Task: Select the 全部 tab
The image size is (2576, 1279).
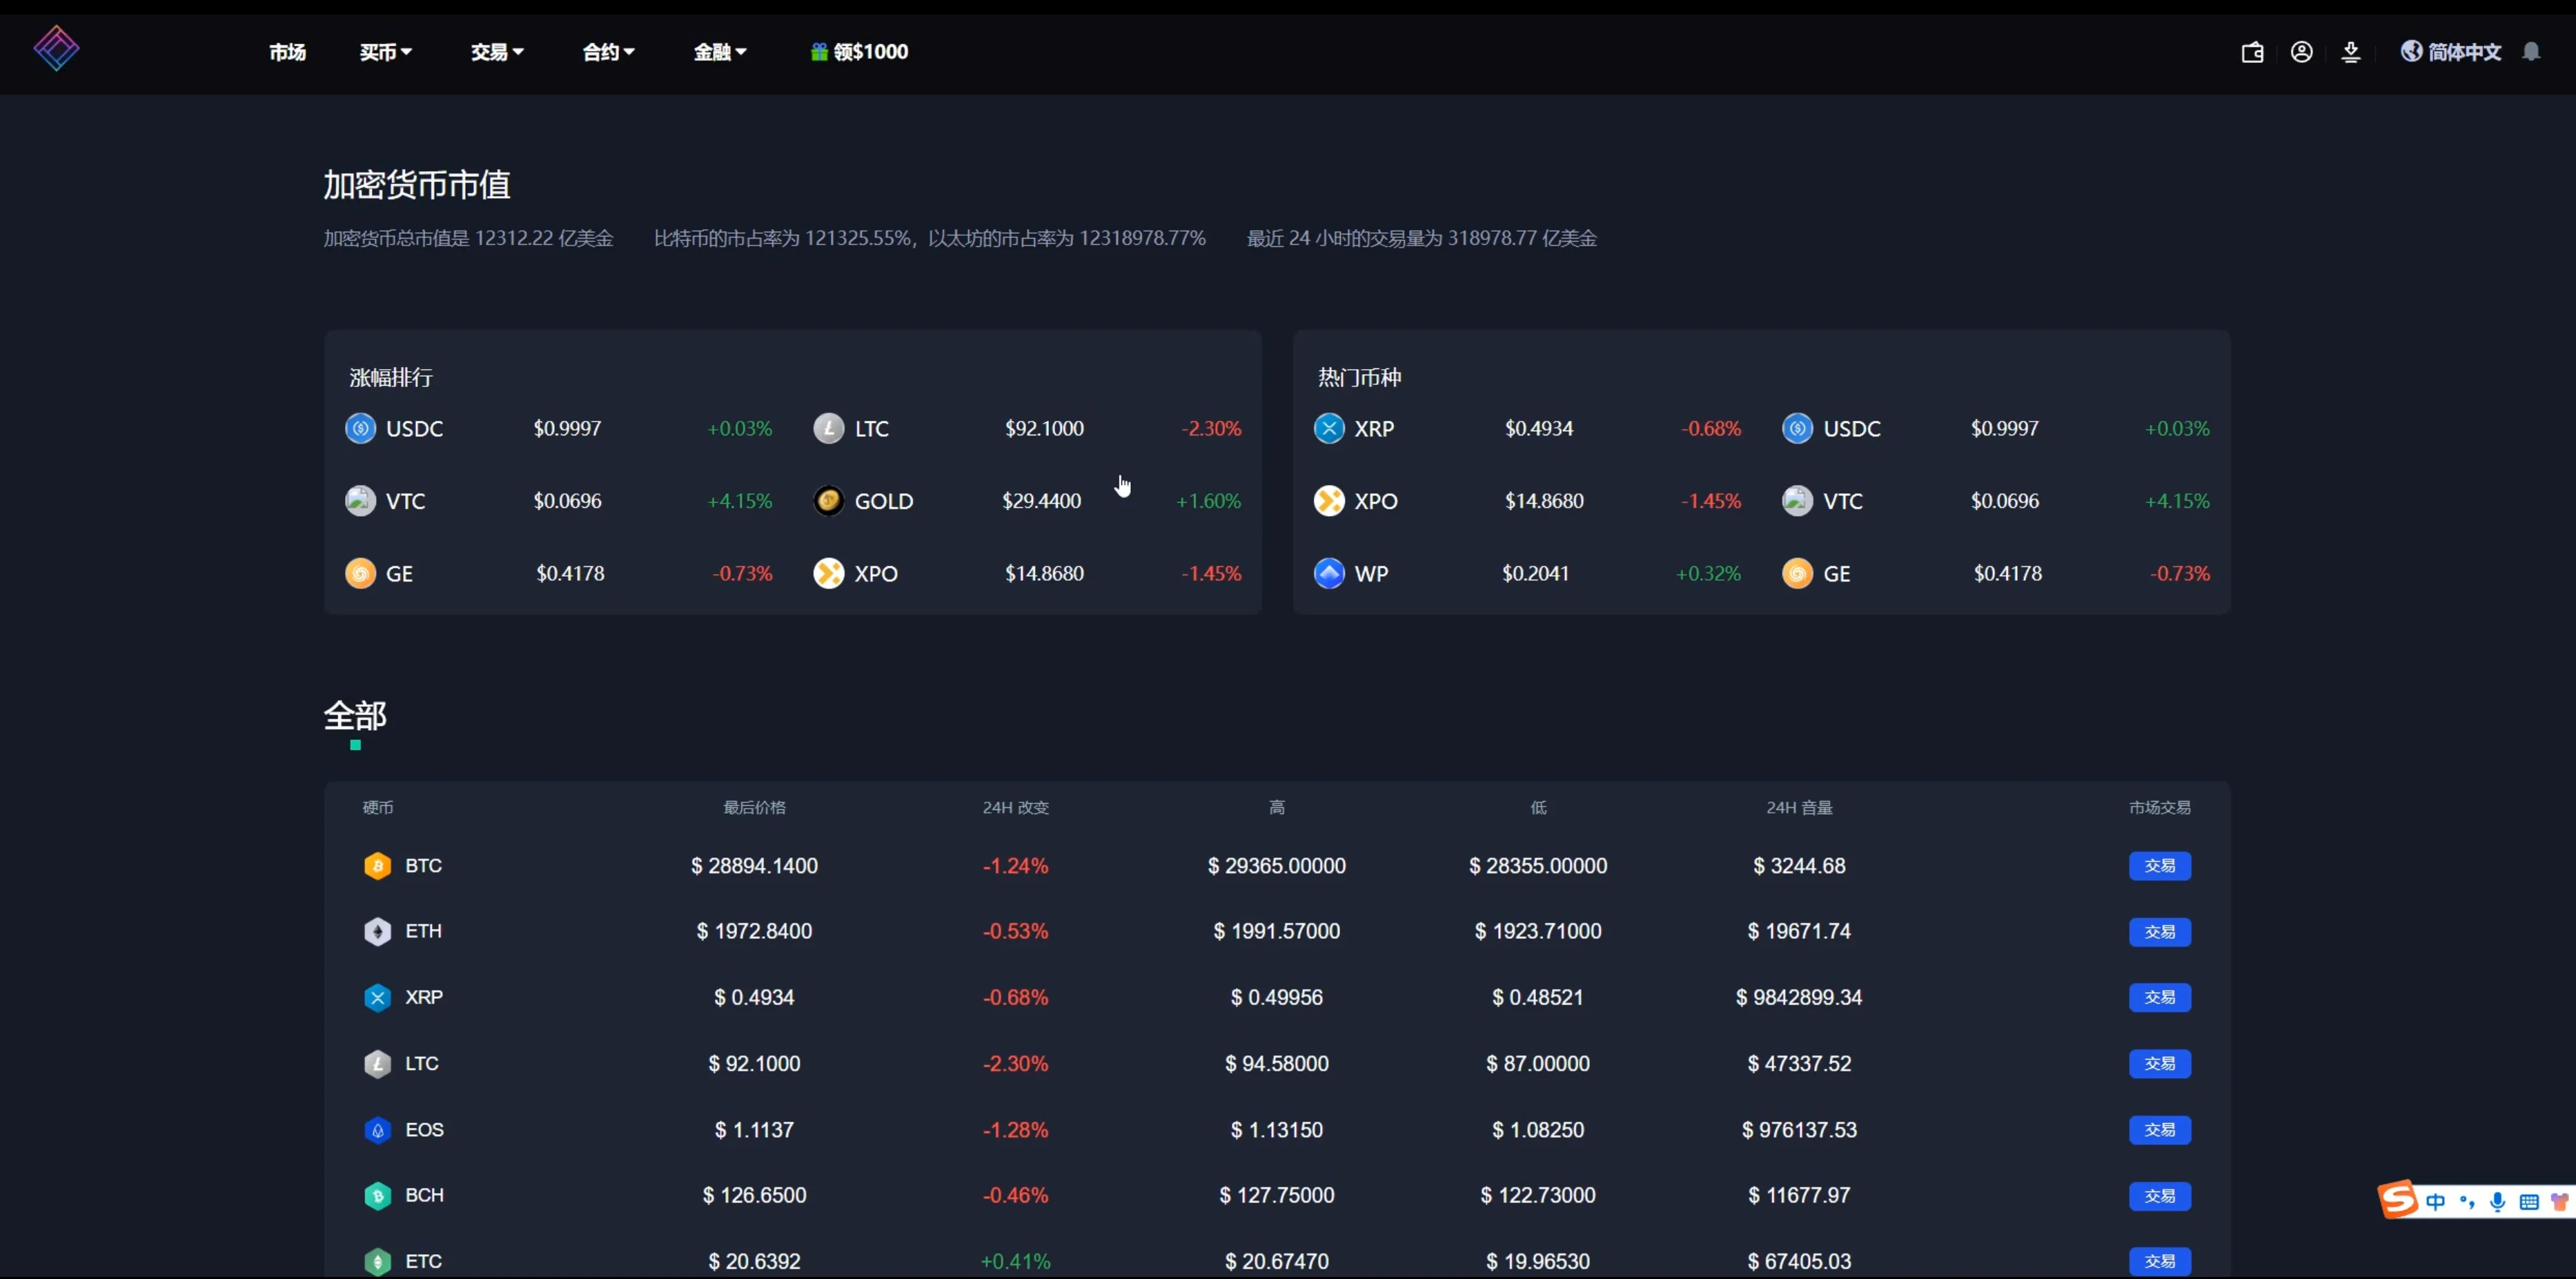Action: click(x=355, y=716)
